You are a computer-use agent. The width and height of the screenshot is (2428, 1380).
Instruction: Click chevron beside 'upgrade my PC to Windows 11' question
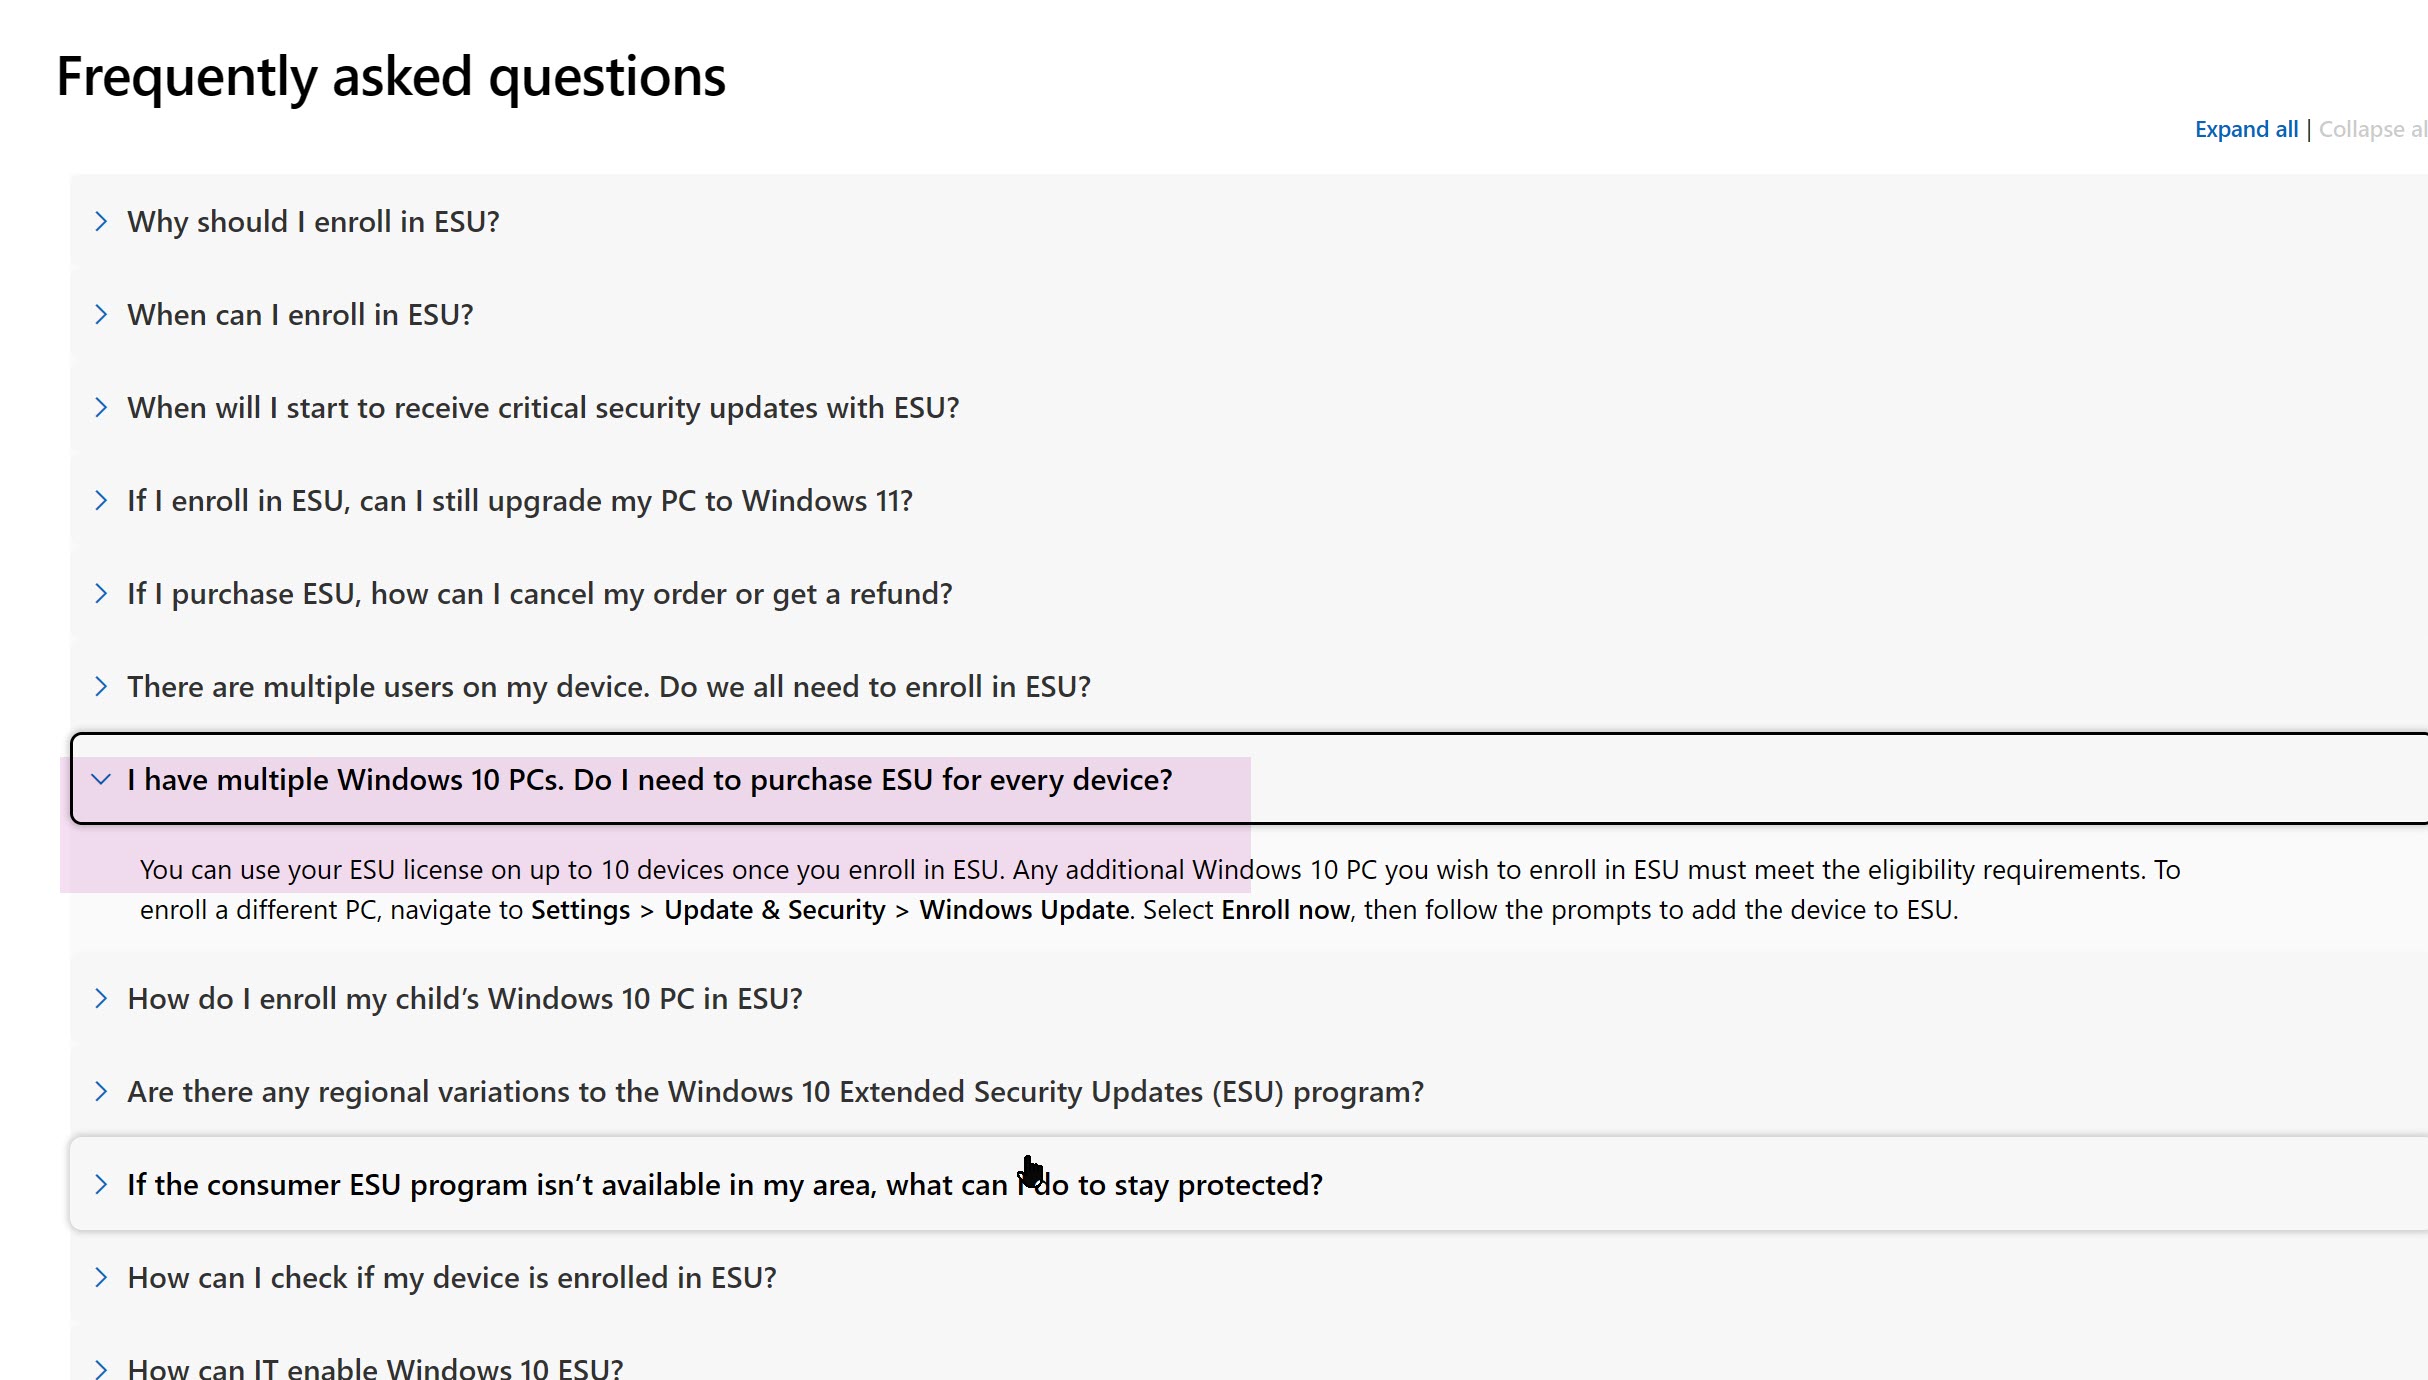[x=101, y=501]
